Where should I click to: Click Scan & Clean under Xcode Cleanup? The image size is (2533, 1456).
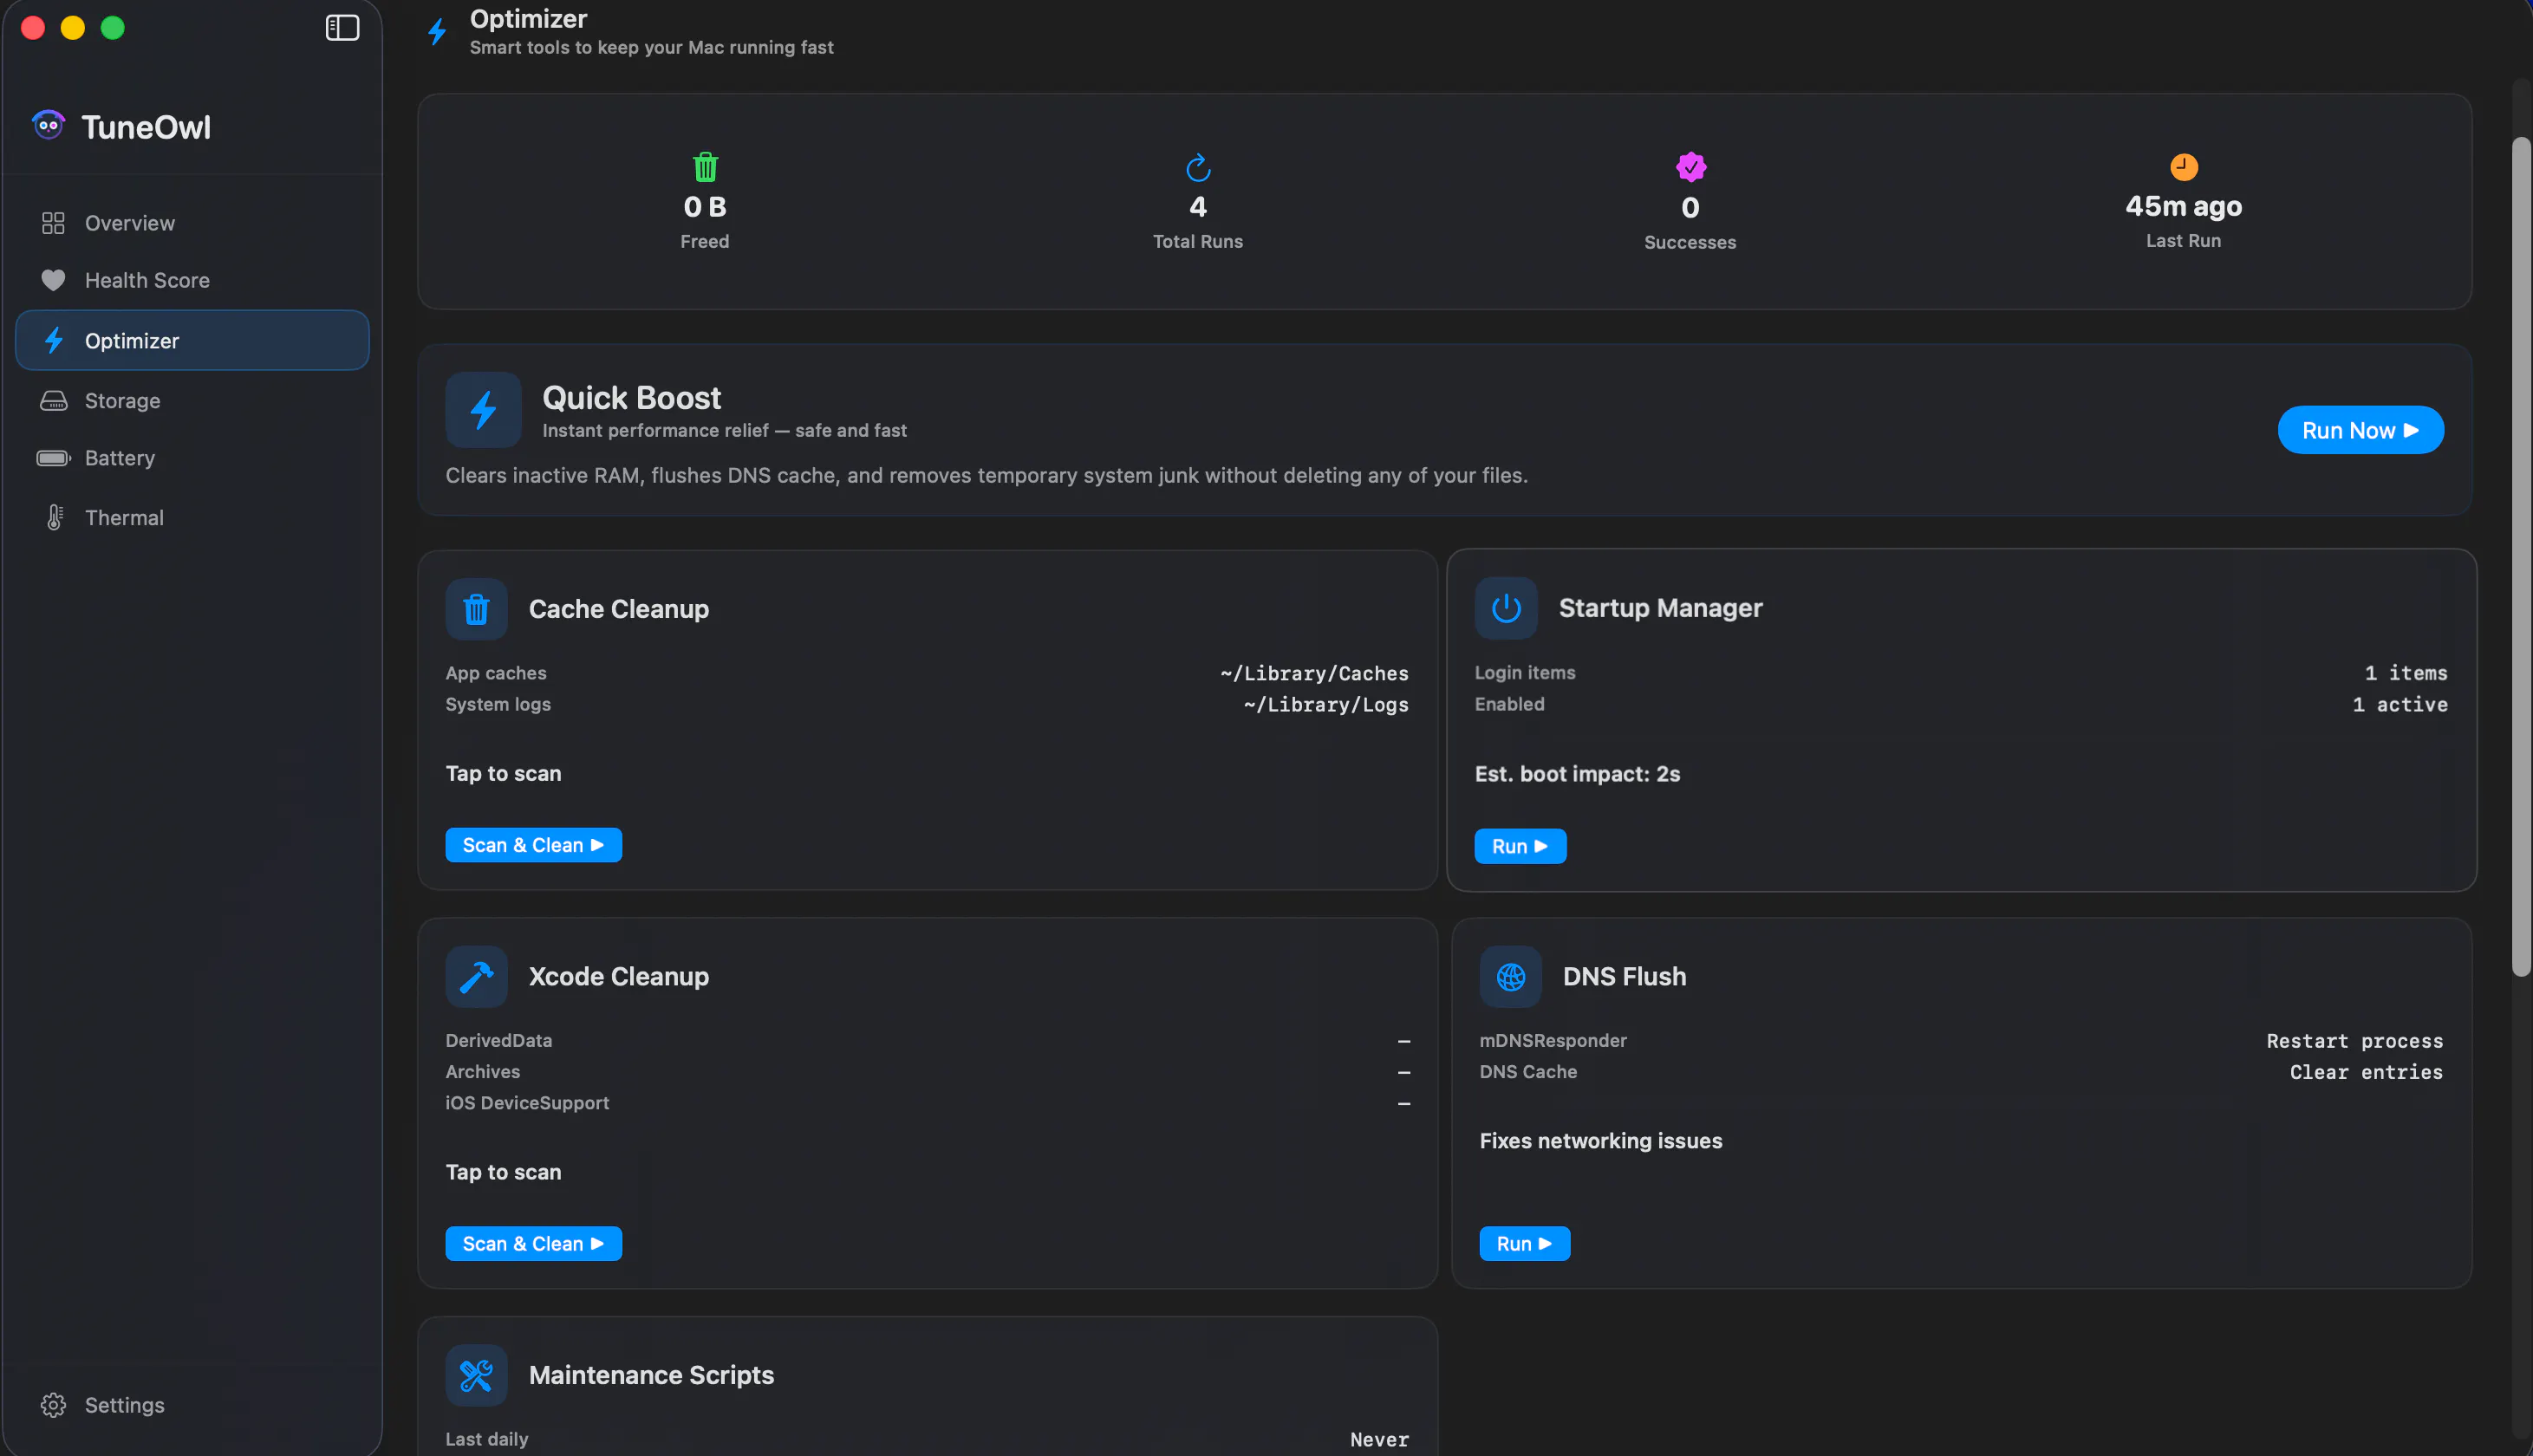(533, 1244)
